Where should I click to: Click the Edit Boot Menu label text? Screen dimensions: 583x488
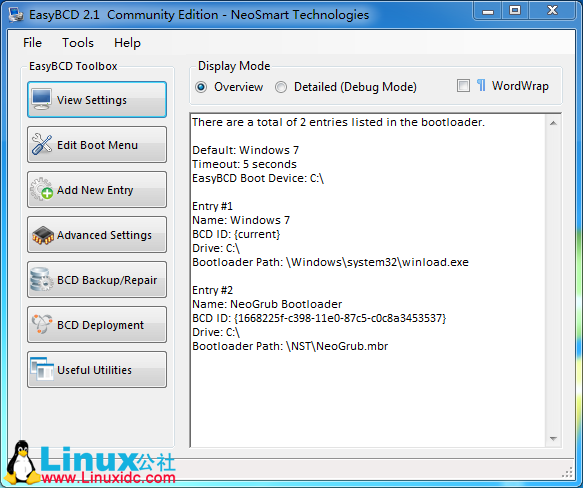click(x=97, y=145)
